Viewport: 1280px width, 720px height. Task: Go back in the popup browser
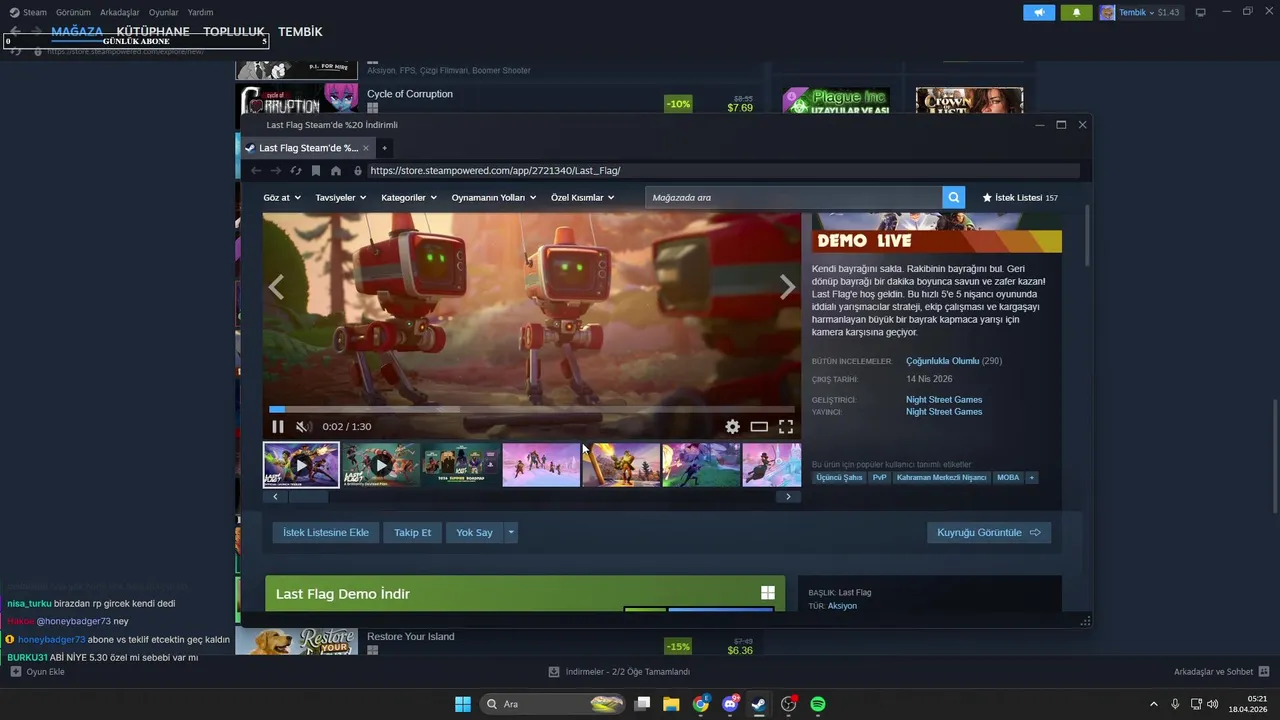pos(256,171)
